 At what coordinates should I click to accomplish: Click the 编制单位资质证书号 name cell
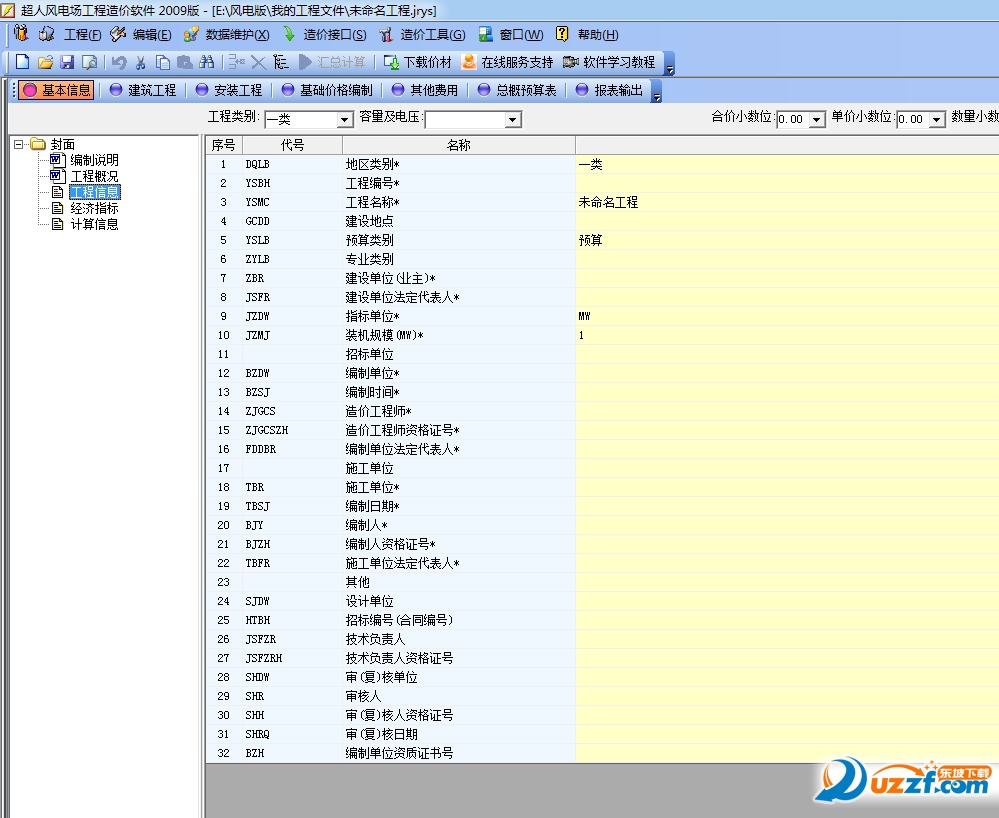click(x=459, y=753)
